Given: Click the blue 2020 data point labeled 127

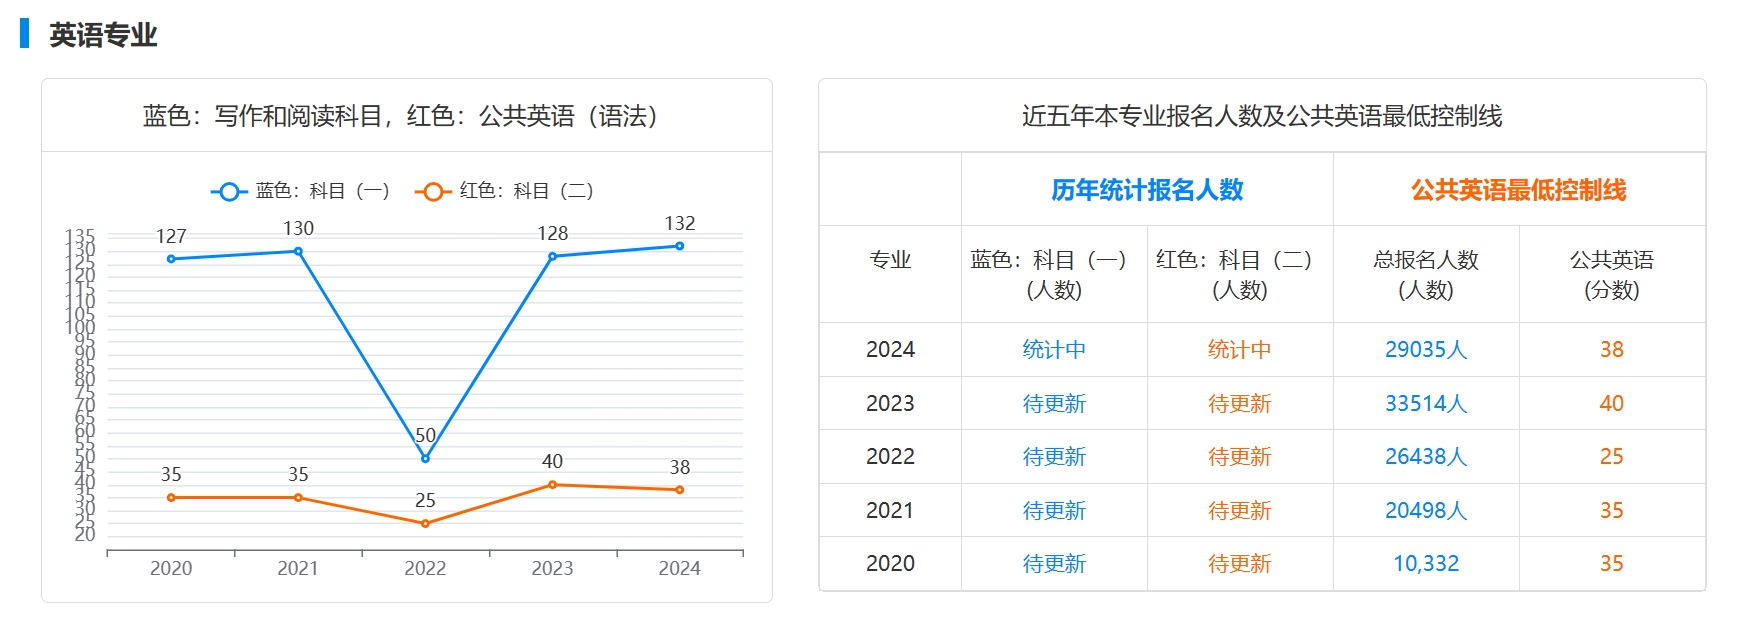Looking at the screenshot, I should click(x=171, y=259).
